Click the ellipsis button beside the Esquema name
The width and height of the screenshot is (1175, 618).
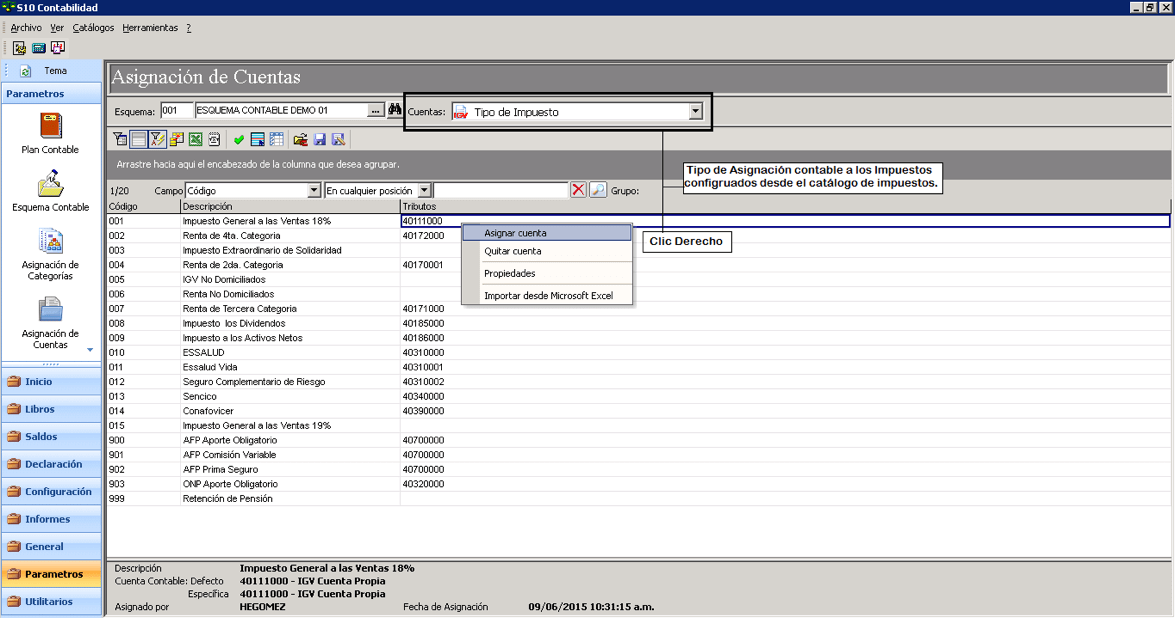pyautogui.click(x=375, y=111)
